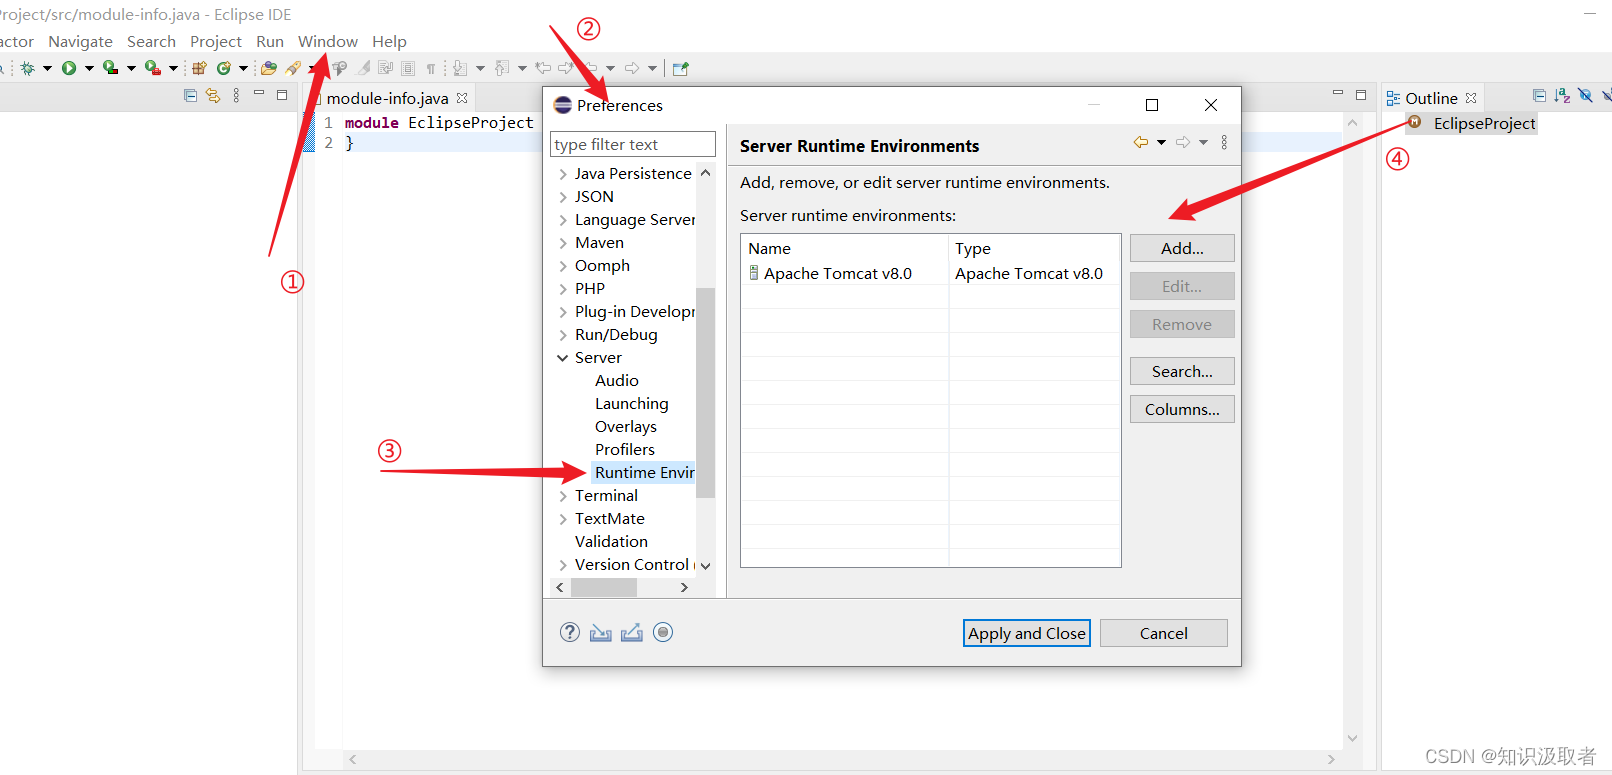The width and height of the screenshot is (1612, 775).
Task: Close the module-info.java editor tab
Action: click(462, 98)
